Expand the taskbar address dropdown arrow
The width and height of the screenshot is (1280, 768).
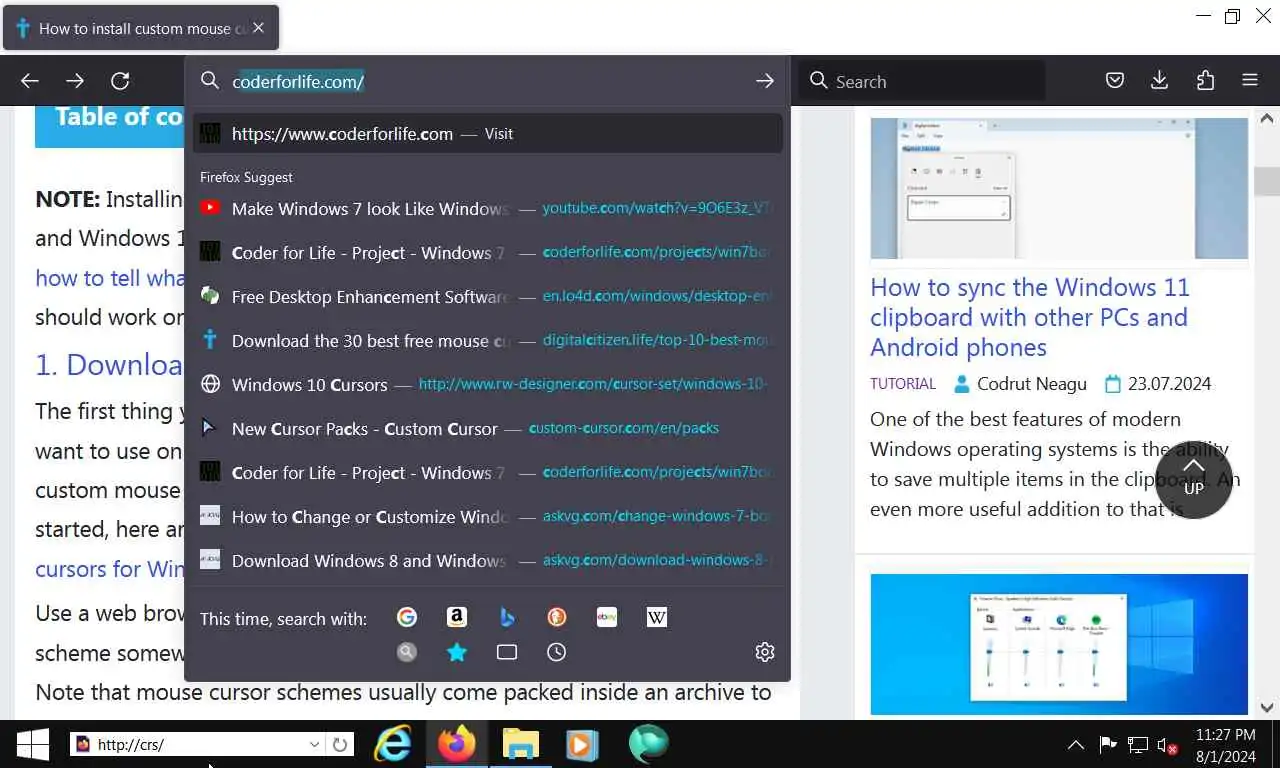click(x=314, y=744)
